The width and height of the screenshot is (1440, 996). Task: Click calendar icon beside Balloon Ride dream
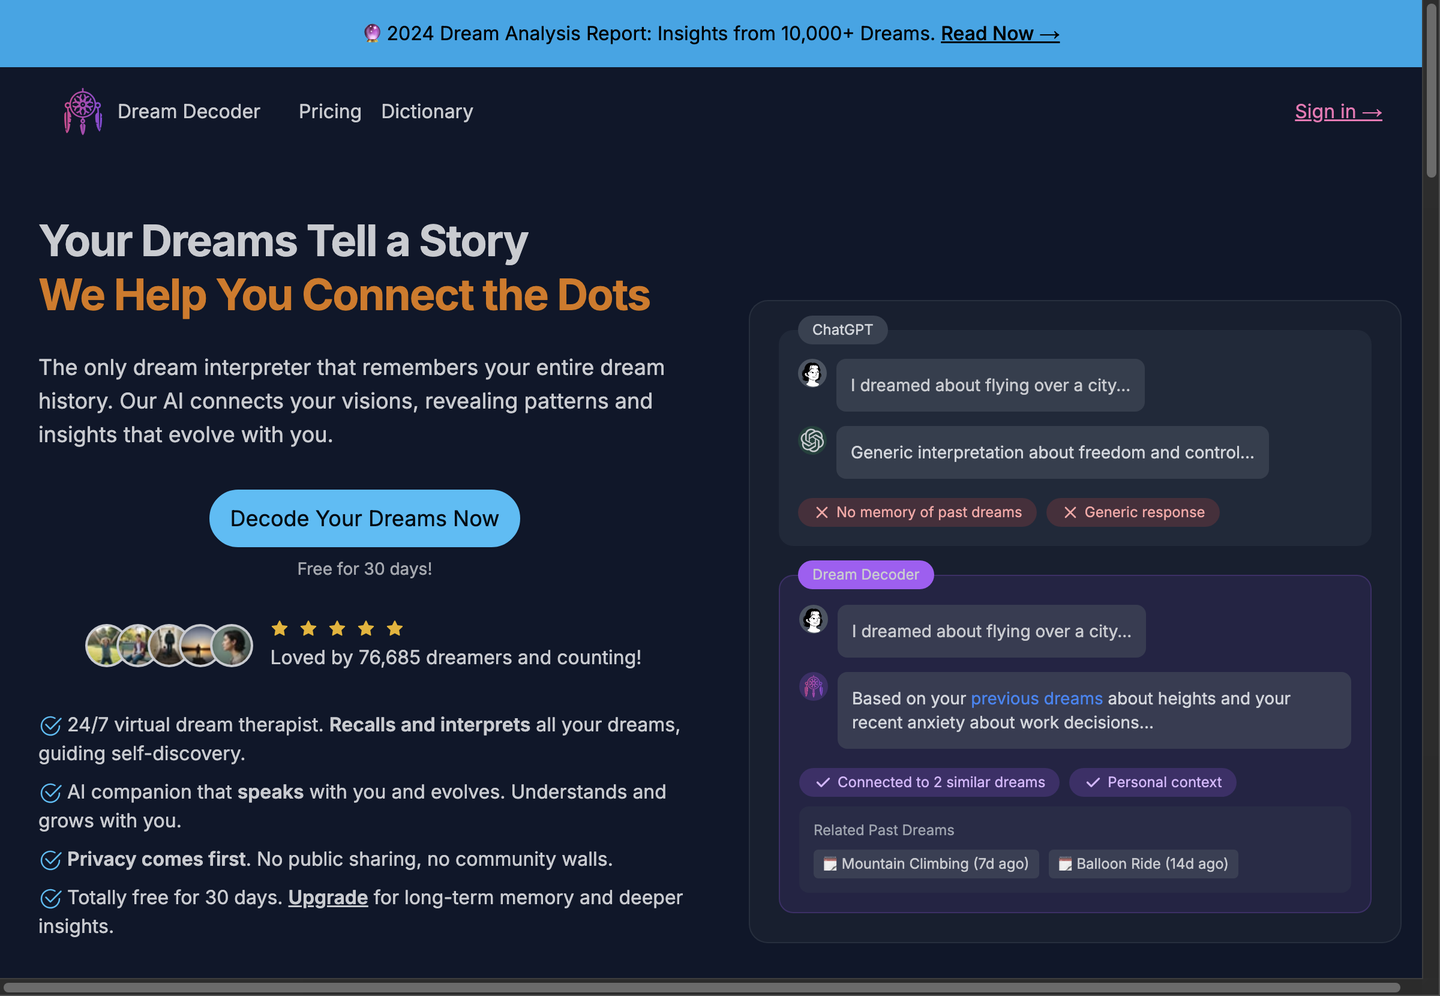[x=1065, y=864]
